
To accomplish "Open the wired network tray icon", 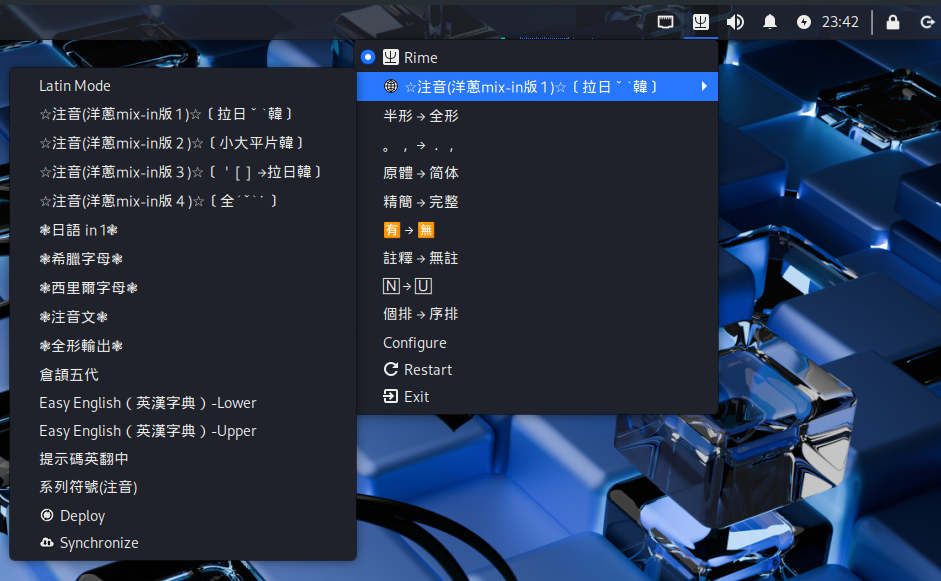I will (x=666, y=21).
